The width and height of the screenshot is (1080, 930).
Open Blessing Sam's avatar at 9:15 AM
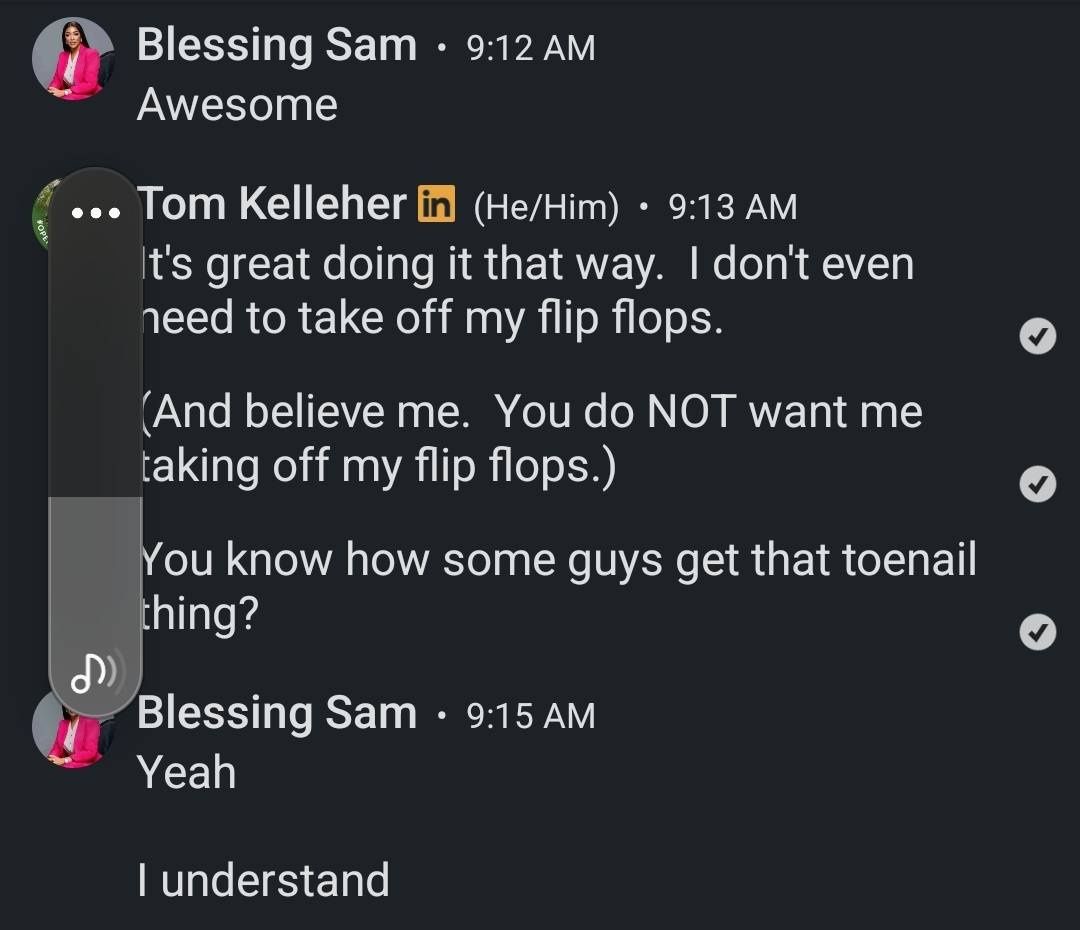[x=68, y=730]
